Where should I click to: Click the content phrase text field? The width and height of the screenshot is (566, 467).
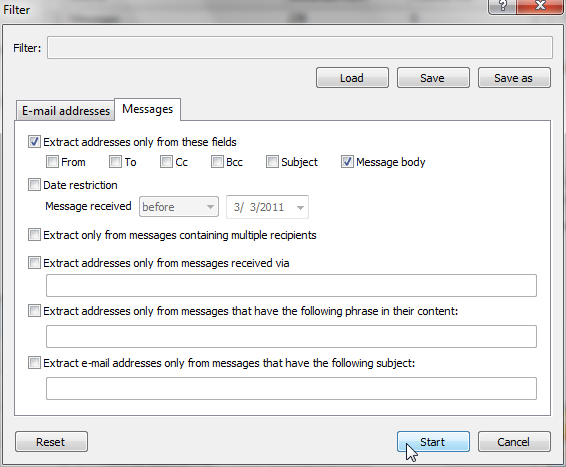291,336
